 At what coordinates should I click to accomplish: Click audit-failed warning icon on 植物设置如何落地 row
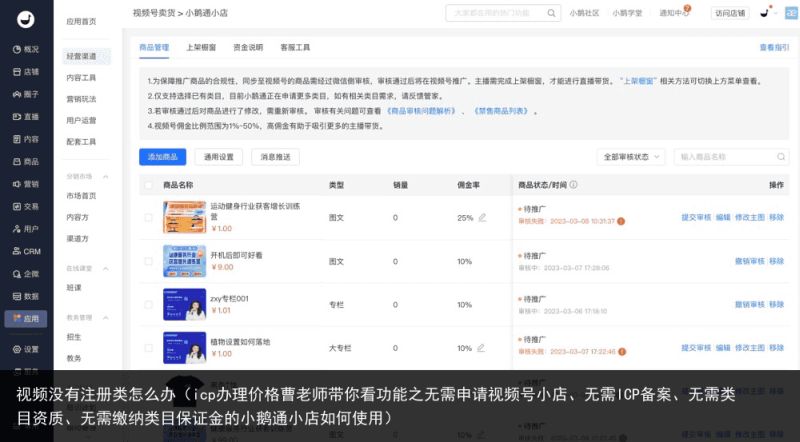[x=622, y=352]
